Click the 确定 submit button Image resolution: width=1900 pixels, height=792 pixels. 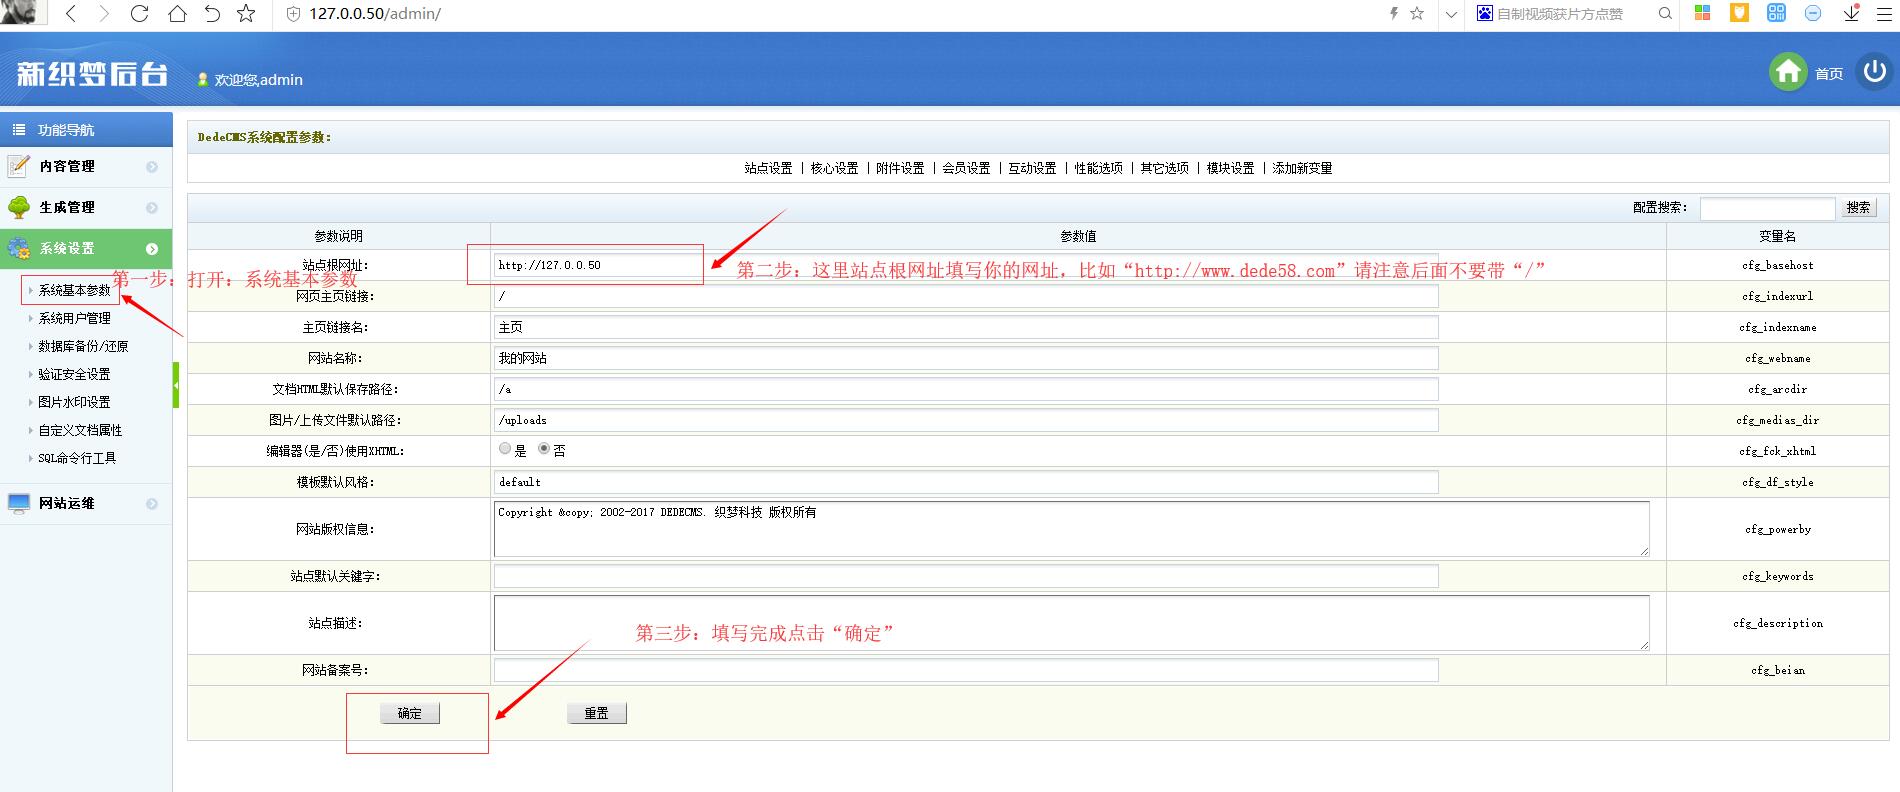tap(410, 713)
